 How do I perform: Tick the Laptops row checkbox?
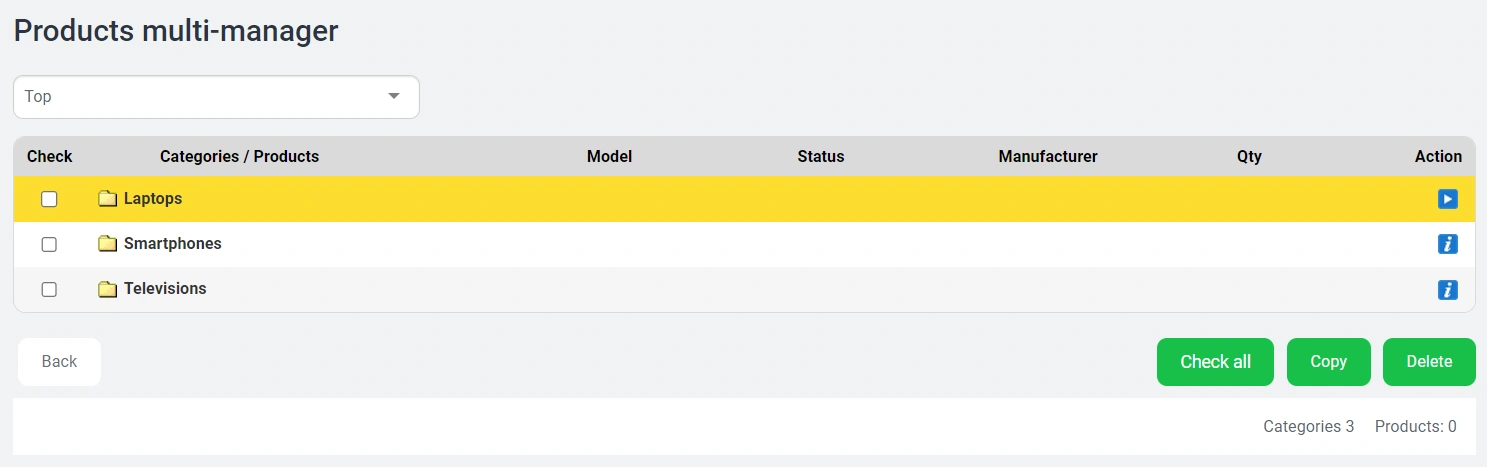click(49, 200)
